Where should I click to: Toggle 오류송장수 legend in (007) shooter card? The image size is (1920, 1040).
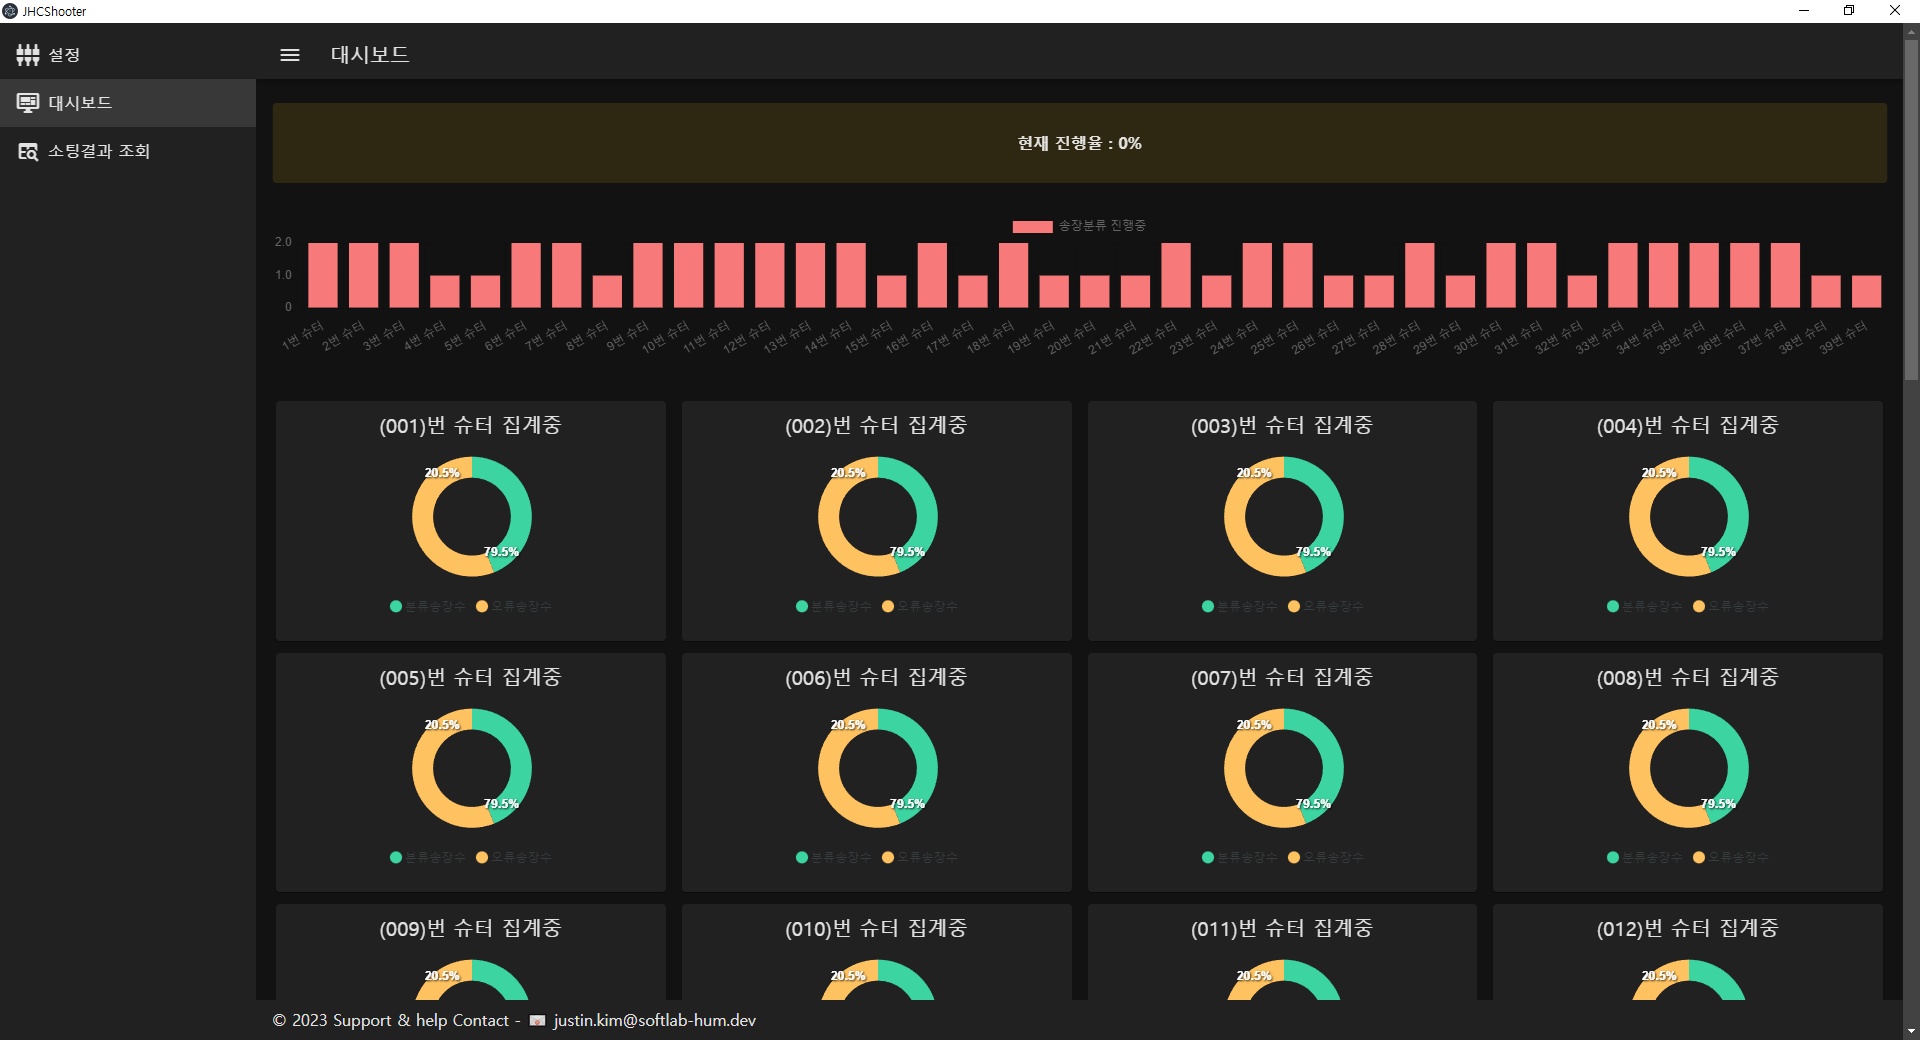(1326, 857)
